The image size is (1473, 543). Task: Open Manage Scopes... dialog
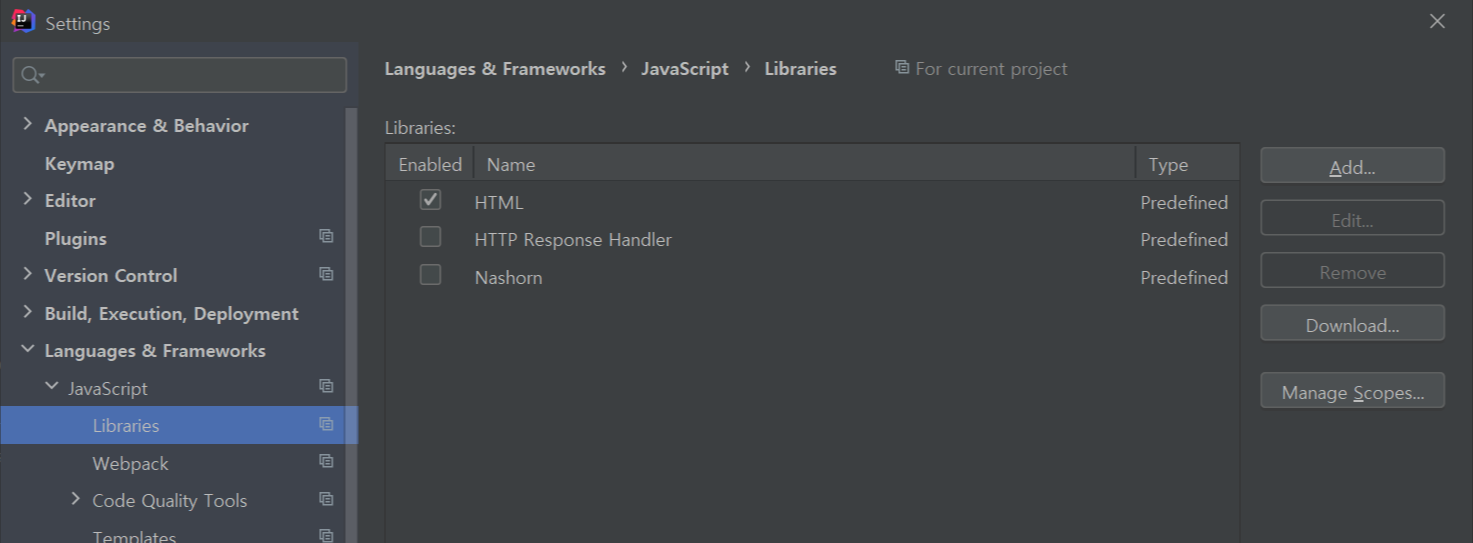click(x=1352, y=391)
